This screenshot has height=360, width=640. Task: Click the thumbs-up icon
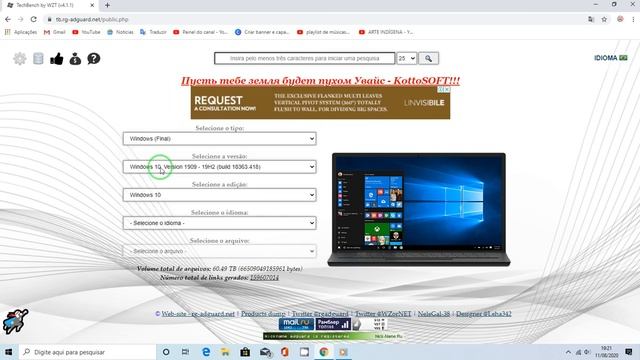(x=57, y=59)
